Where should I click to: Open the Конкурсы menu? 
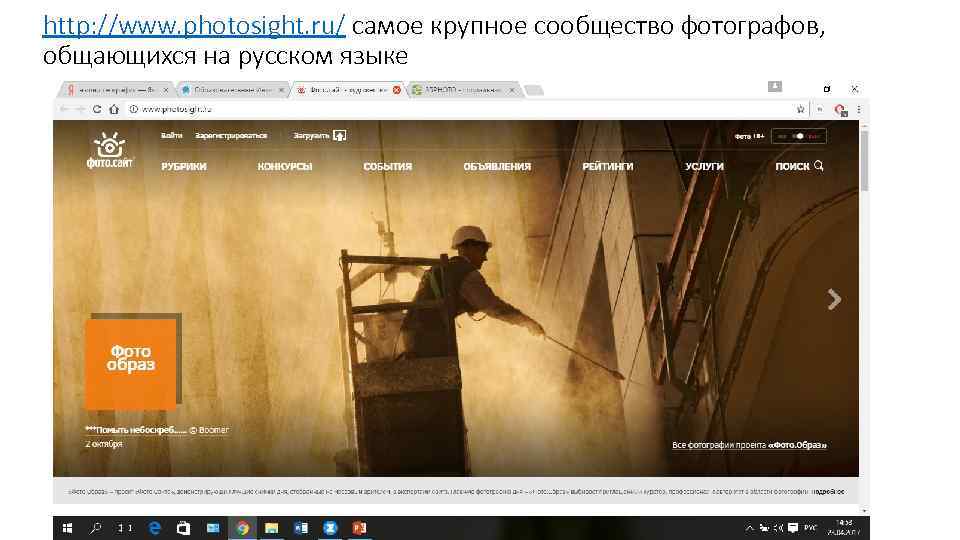(285, 167)
